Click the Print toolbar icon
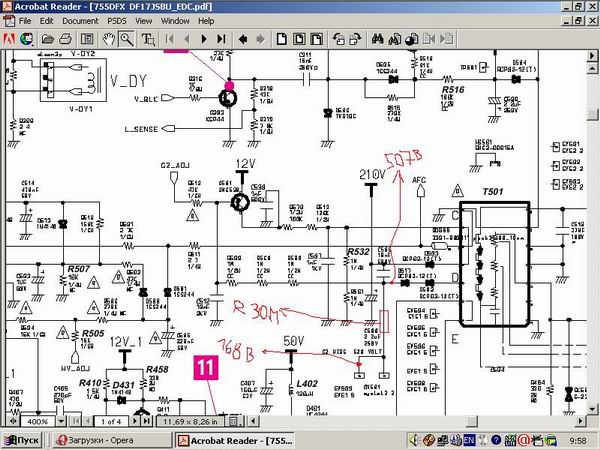This screenshot has width=600, height=450. click(65, 39)
